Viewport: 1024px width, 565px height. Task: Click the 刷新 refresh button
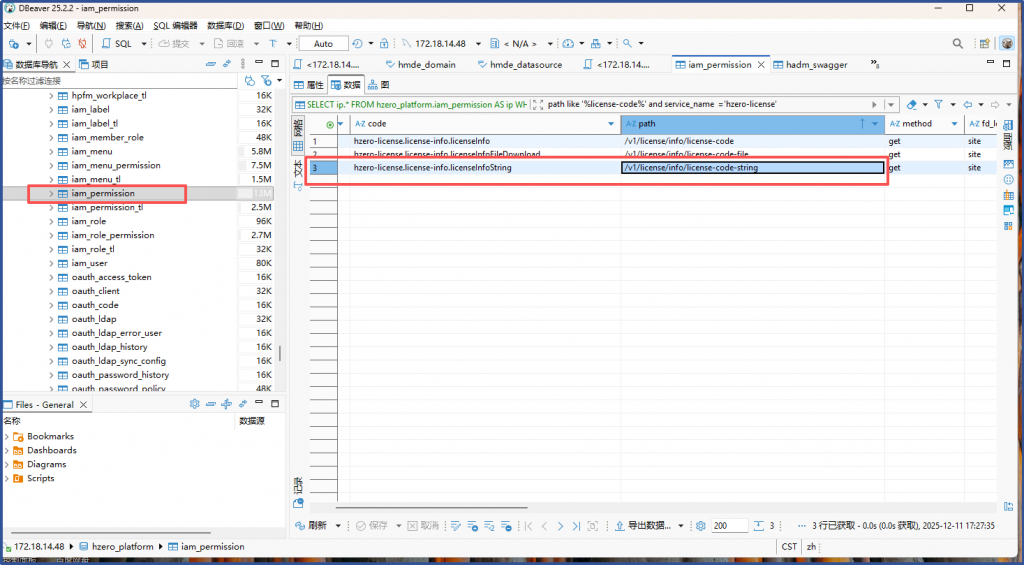pyautogui.click(x=310, y=526)
